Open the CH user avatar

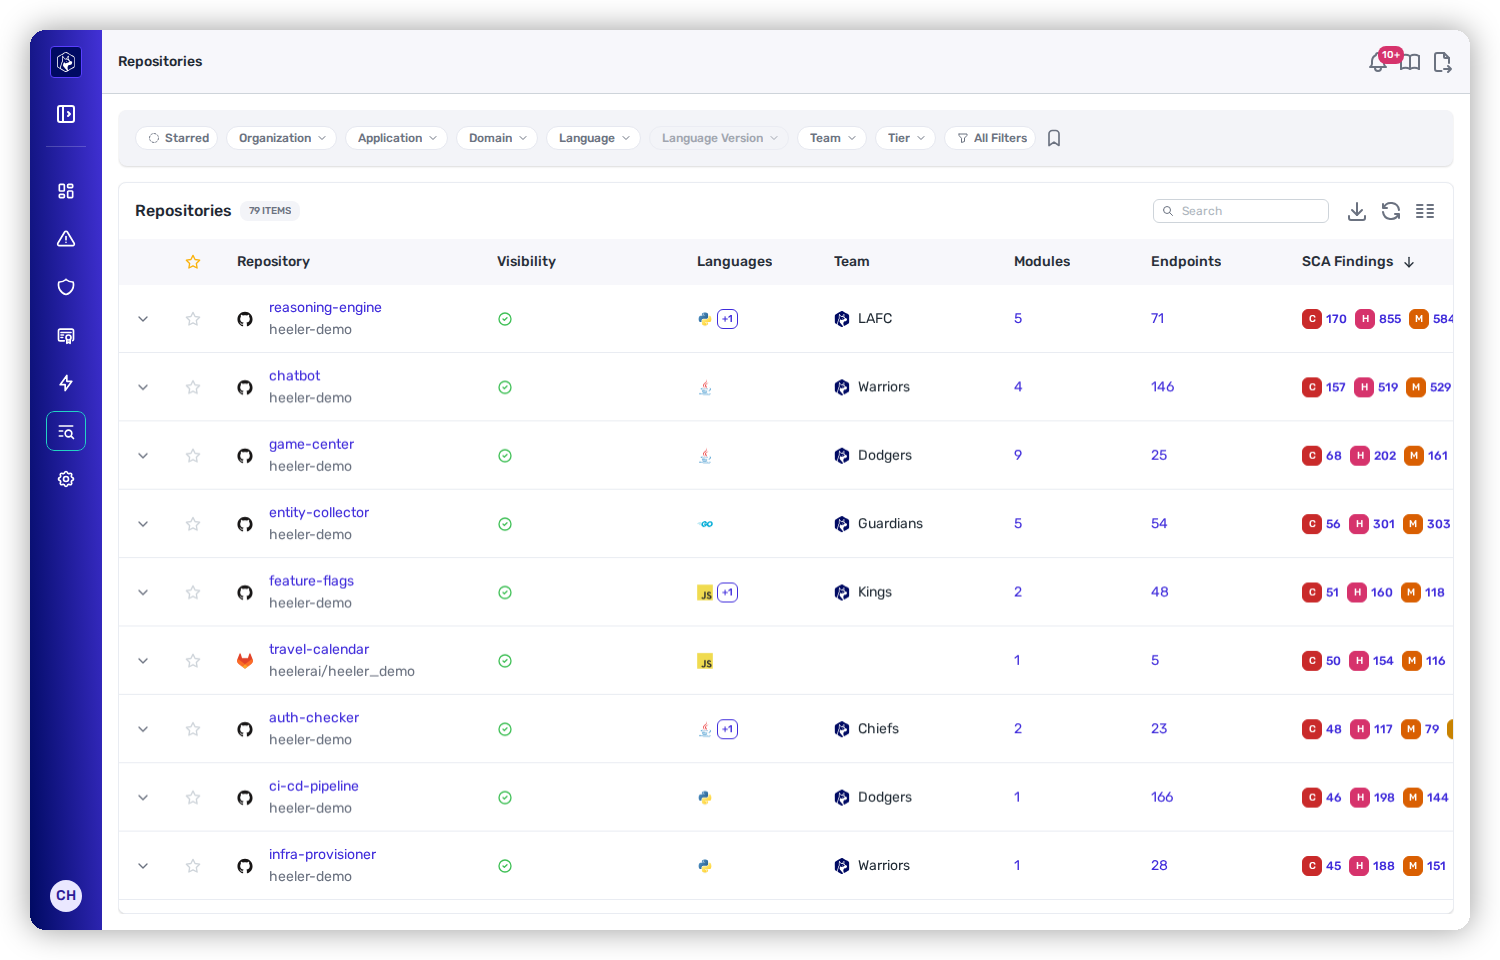[x=66, y=895]
